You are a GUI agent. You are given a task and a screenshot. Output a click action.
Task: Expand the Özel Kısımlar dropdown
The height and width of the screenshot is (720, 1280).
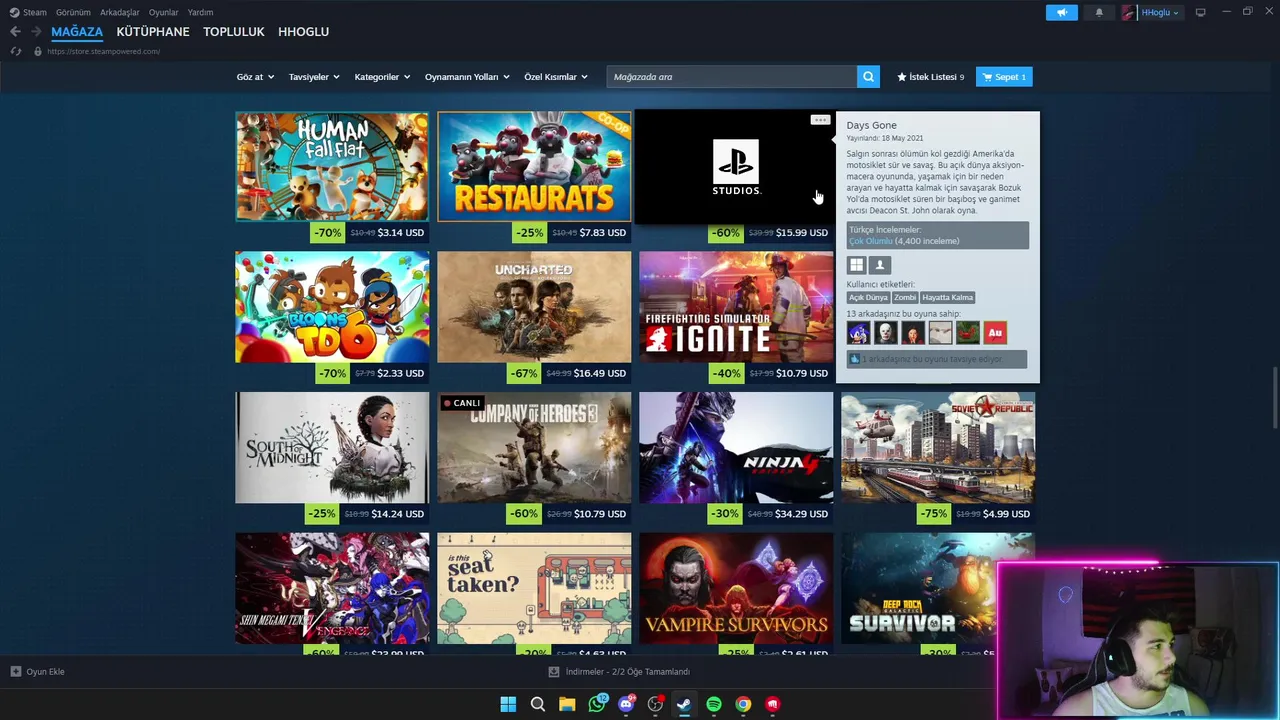(x=556, y=77)
